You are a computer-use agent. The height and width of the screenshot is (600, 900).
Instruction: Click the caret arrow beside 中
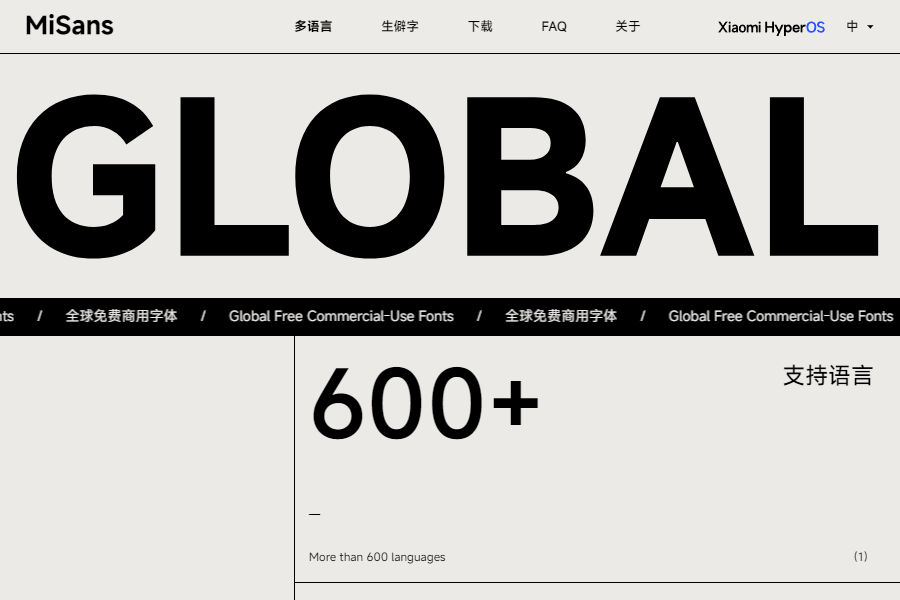point(870,27)
